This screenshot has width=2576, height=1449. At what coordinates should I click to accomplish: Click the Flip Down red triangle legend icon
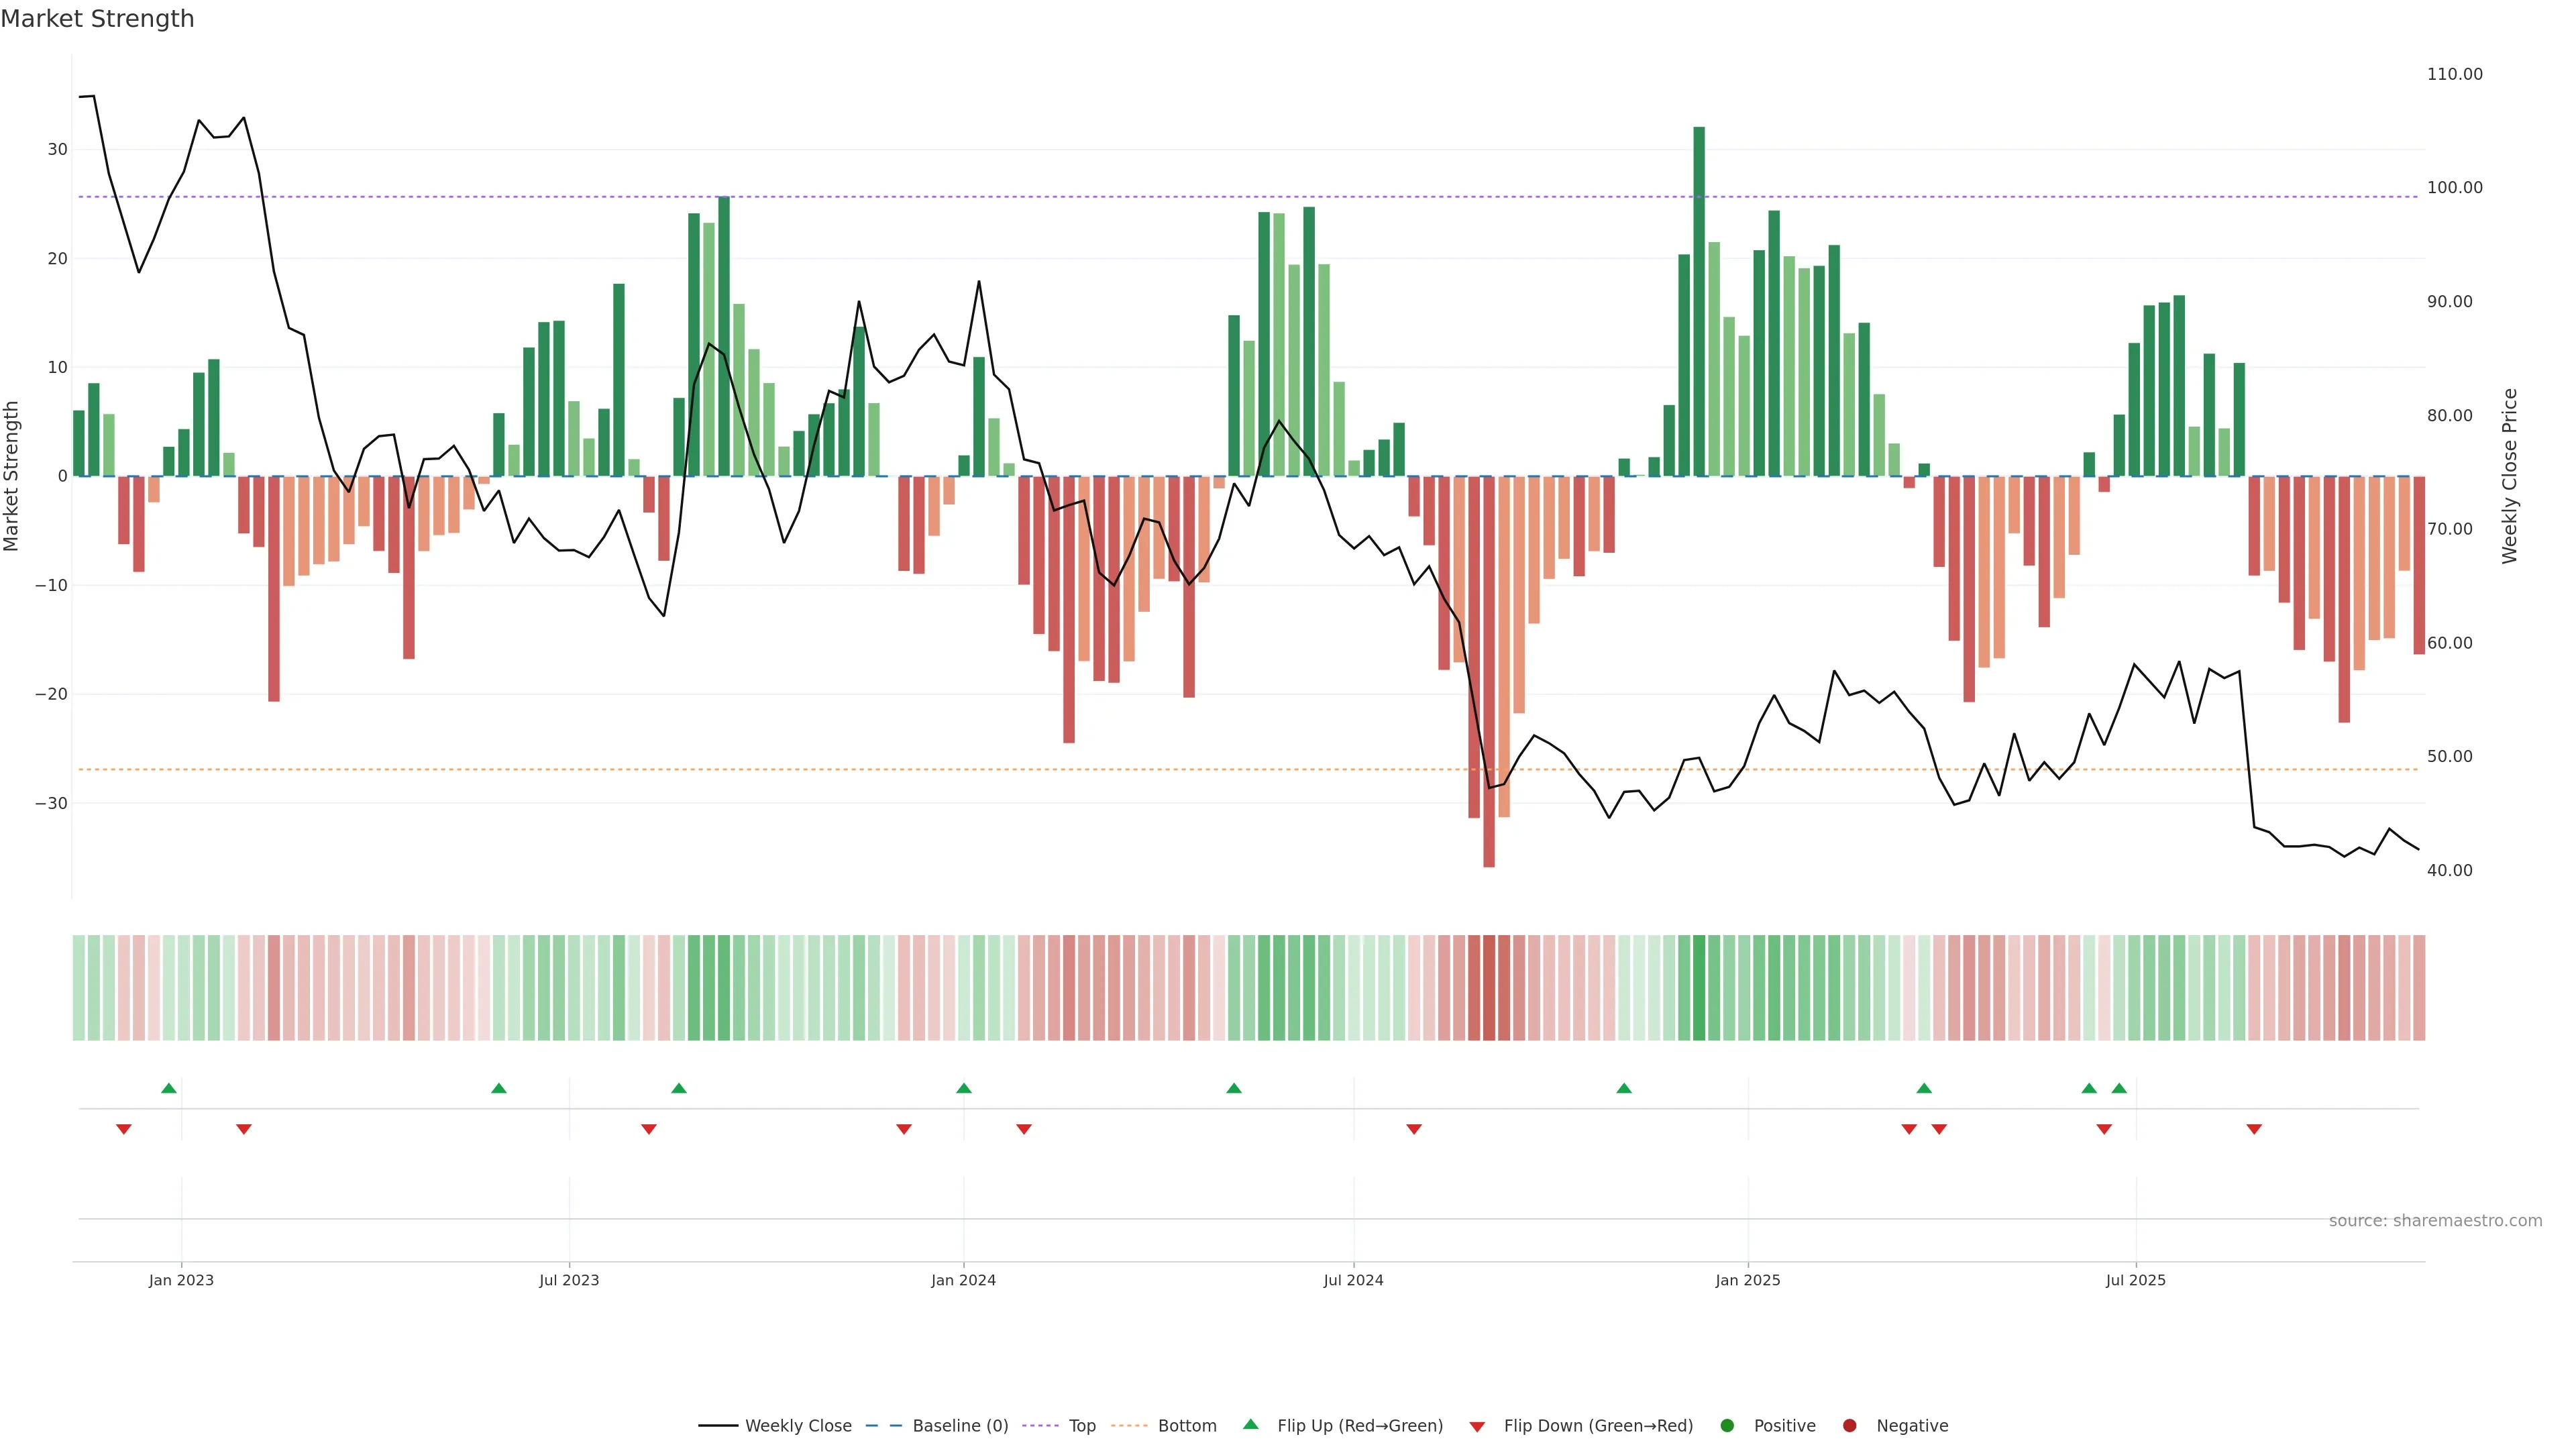click(1477, 1426)
